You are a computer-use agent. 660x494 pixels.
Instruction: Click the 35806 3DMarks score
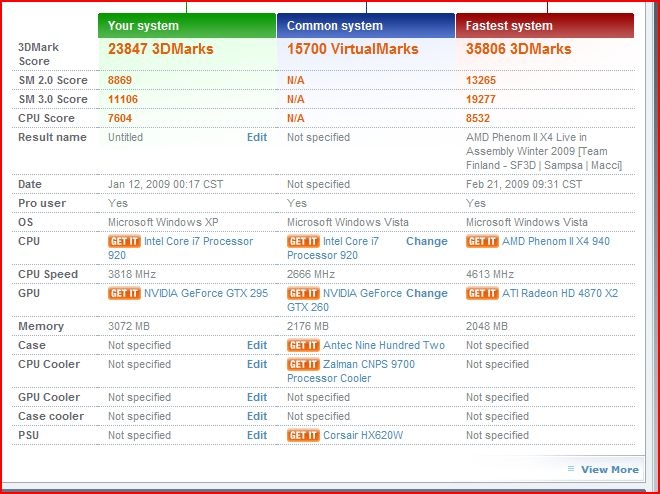[x=519, y=49]
